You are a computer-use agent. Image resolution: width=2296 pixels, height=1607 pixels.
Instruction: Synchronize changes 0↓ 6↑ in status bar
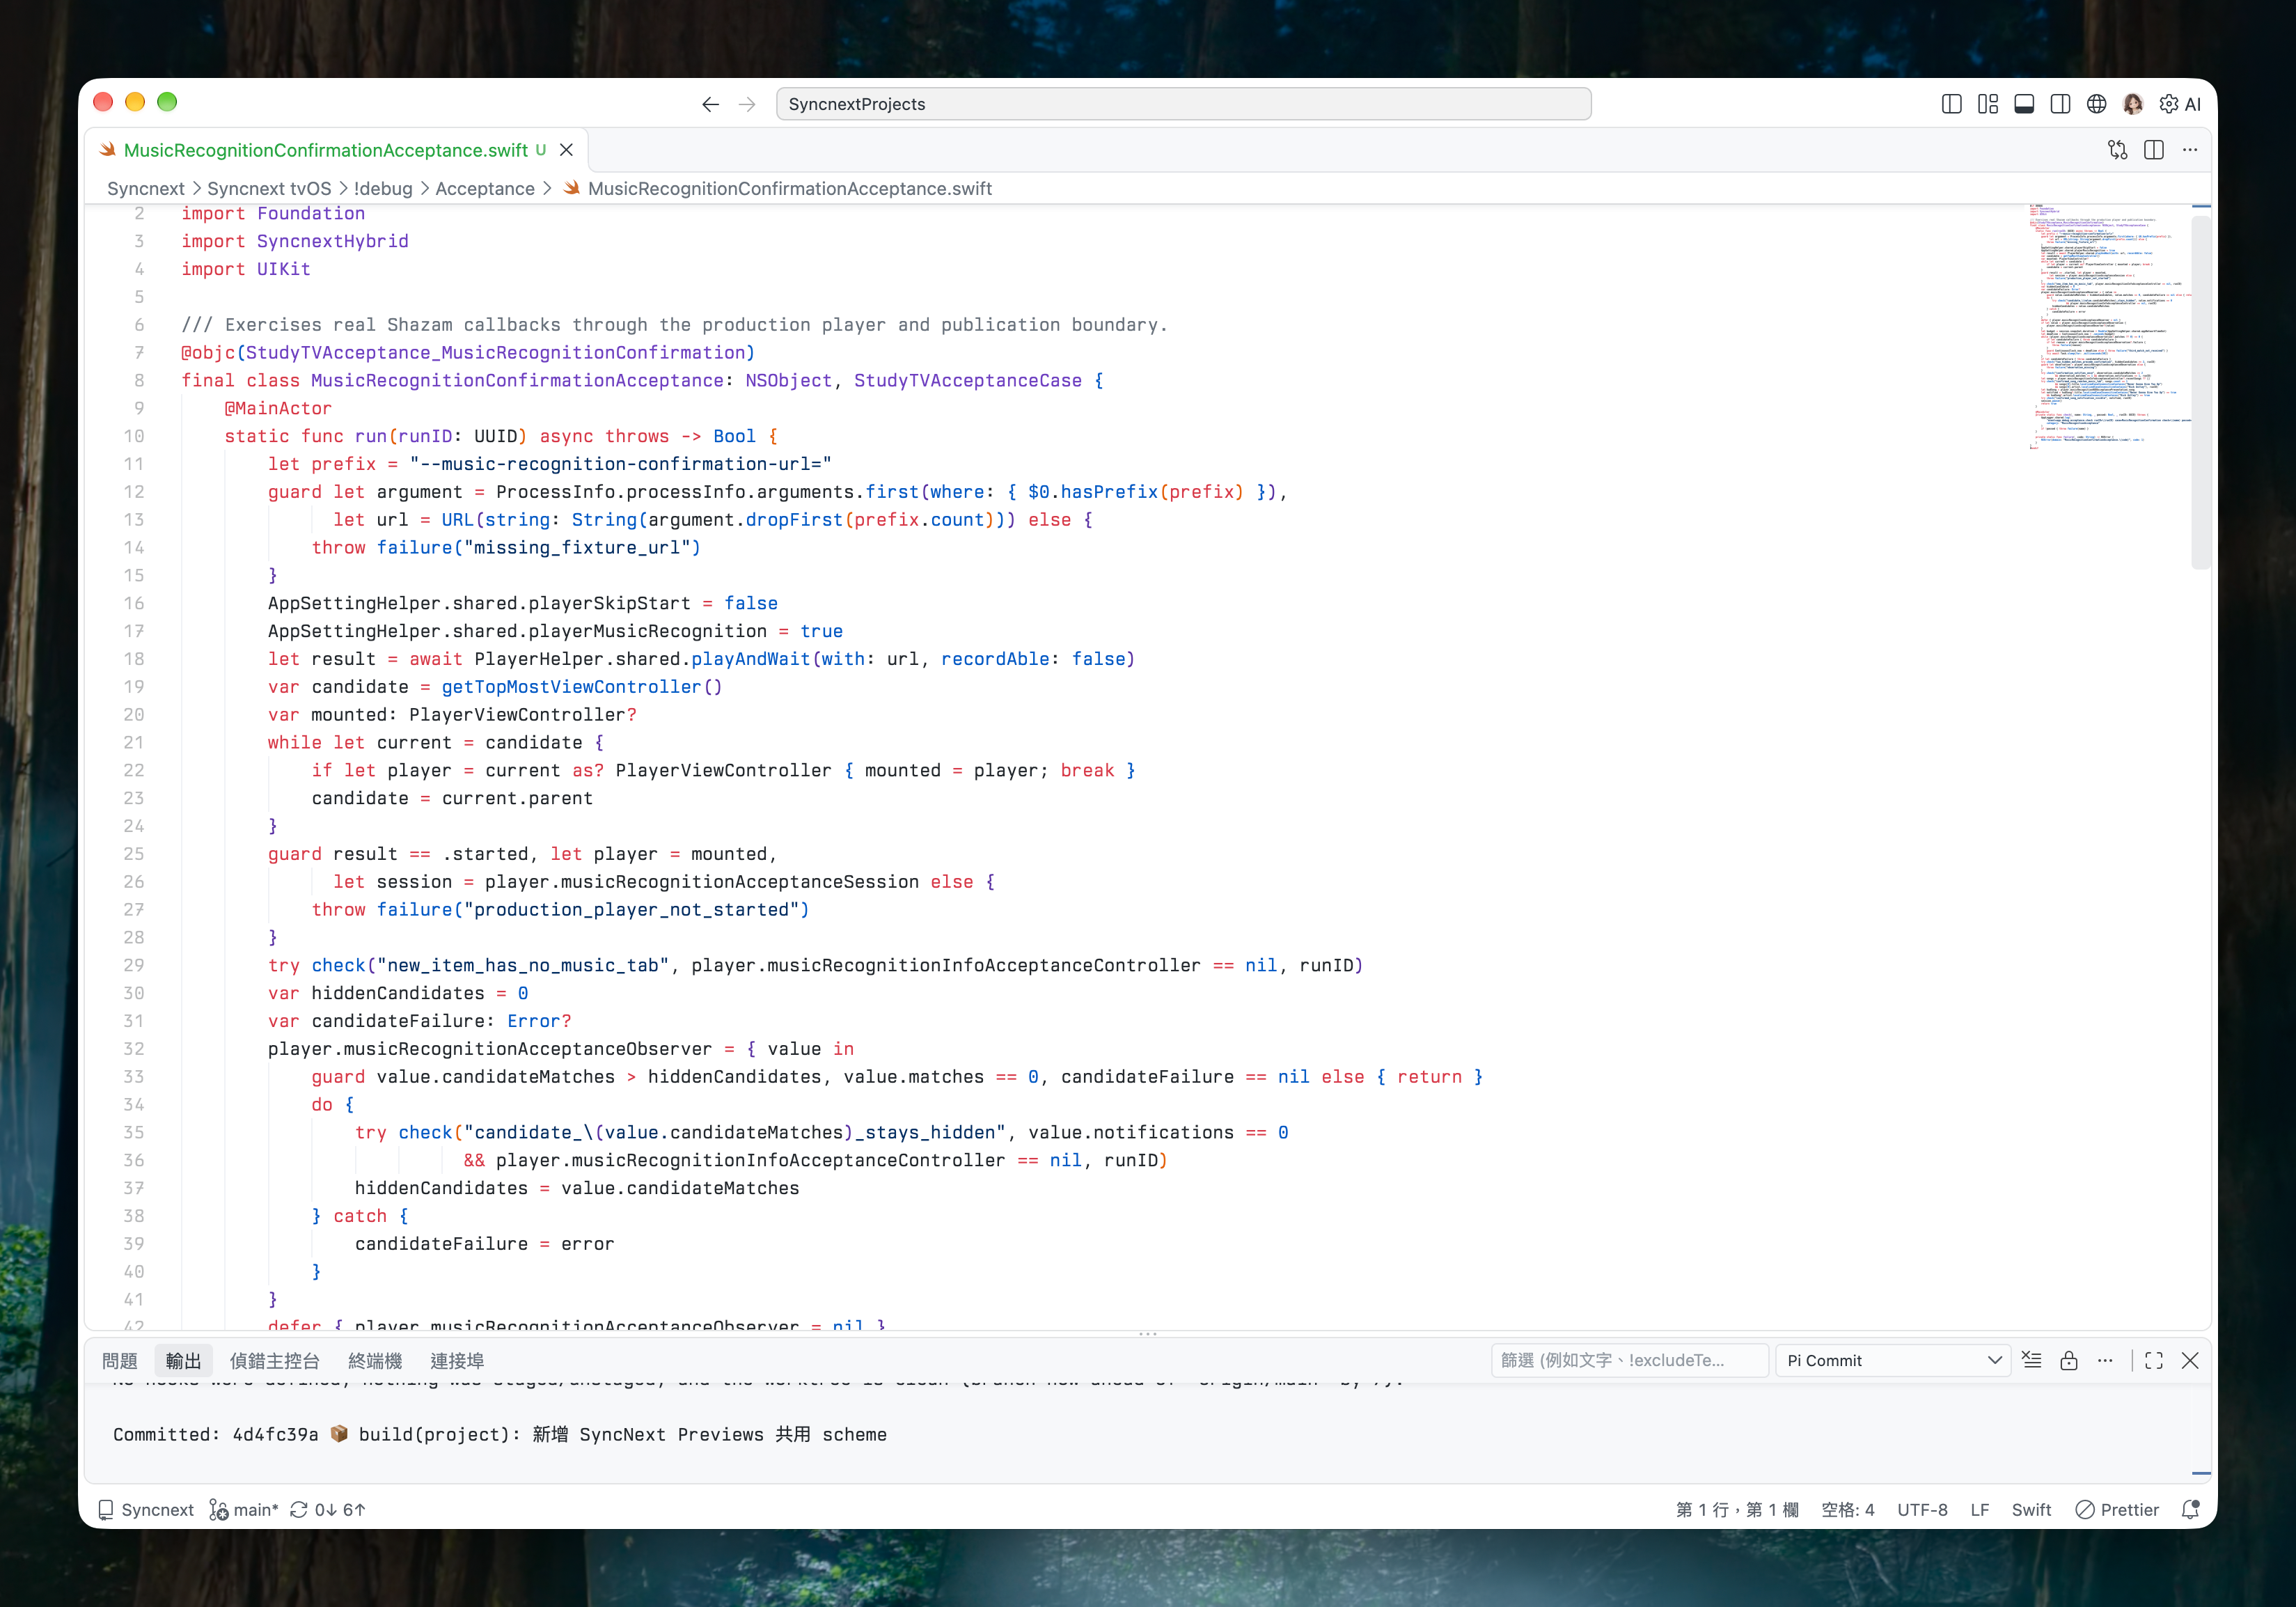pos(328,1510)
